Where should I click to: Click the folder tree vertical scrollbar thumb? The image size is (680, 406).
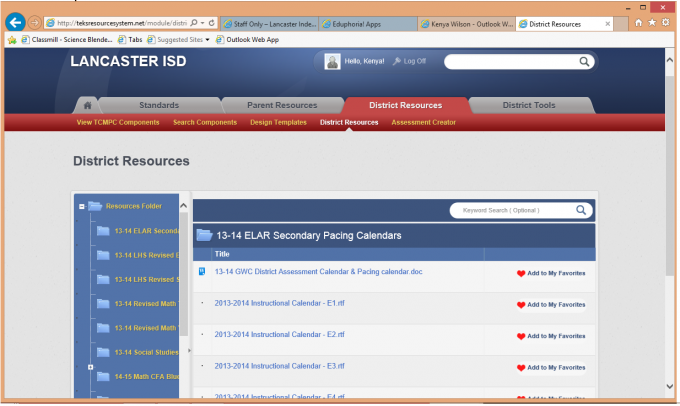pyautogui.click(x=183, y=274)
